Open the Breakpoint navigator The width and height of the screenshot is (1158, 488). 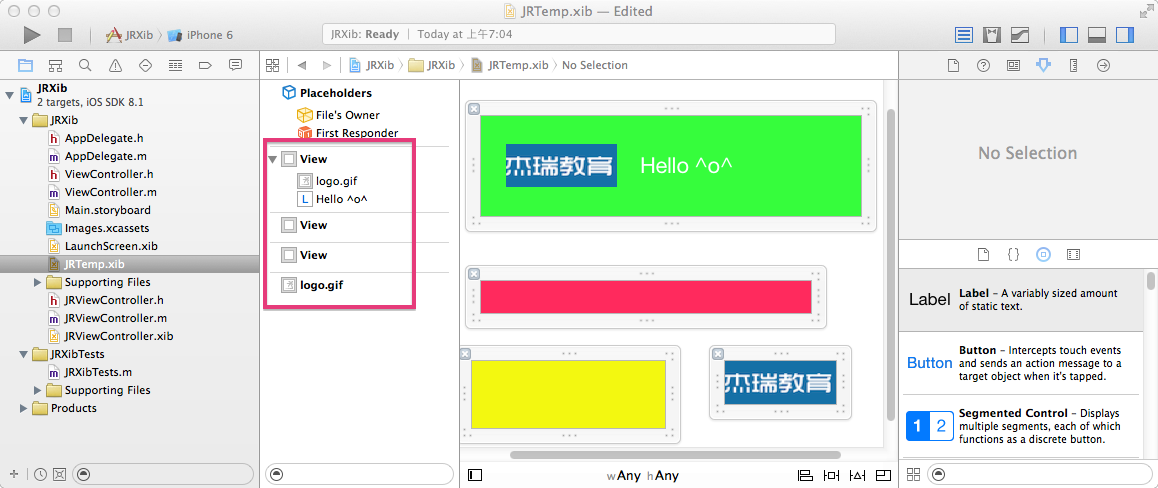point(205,65)
